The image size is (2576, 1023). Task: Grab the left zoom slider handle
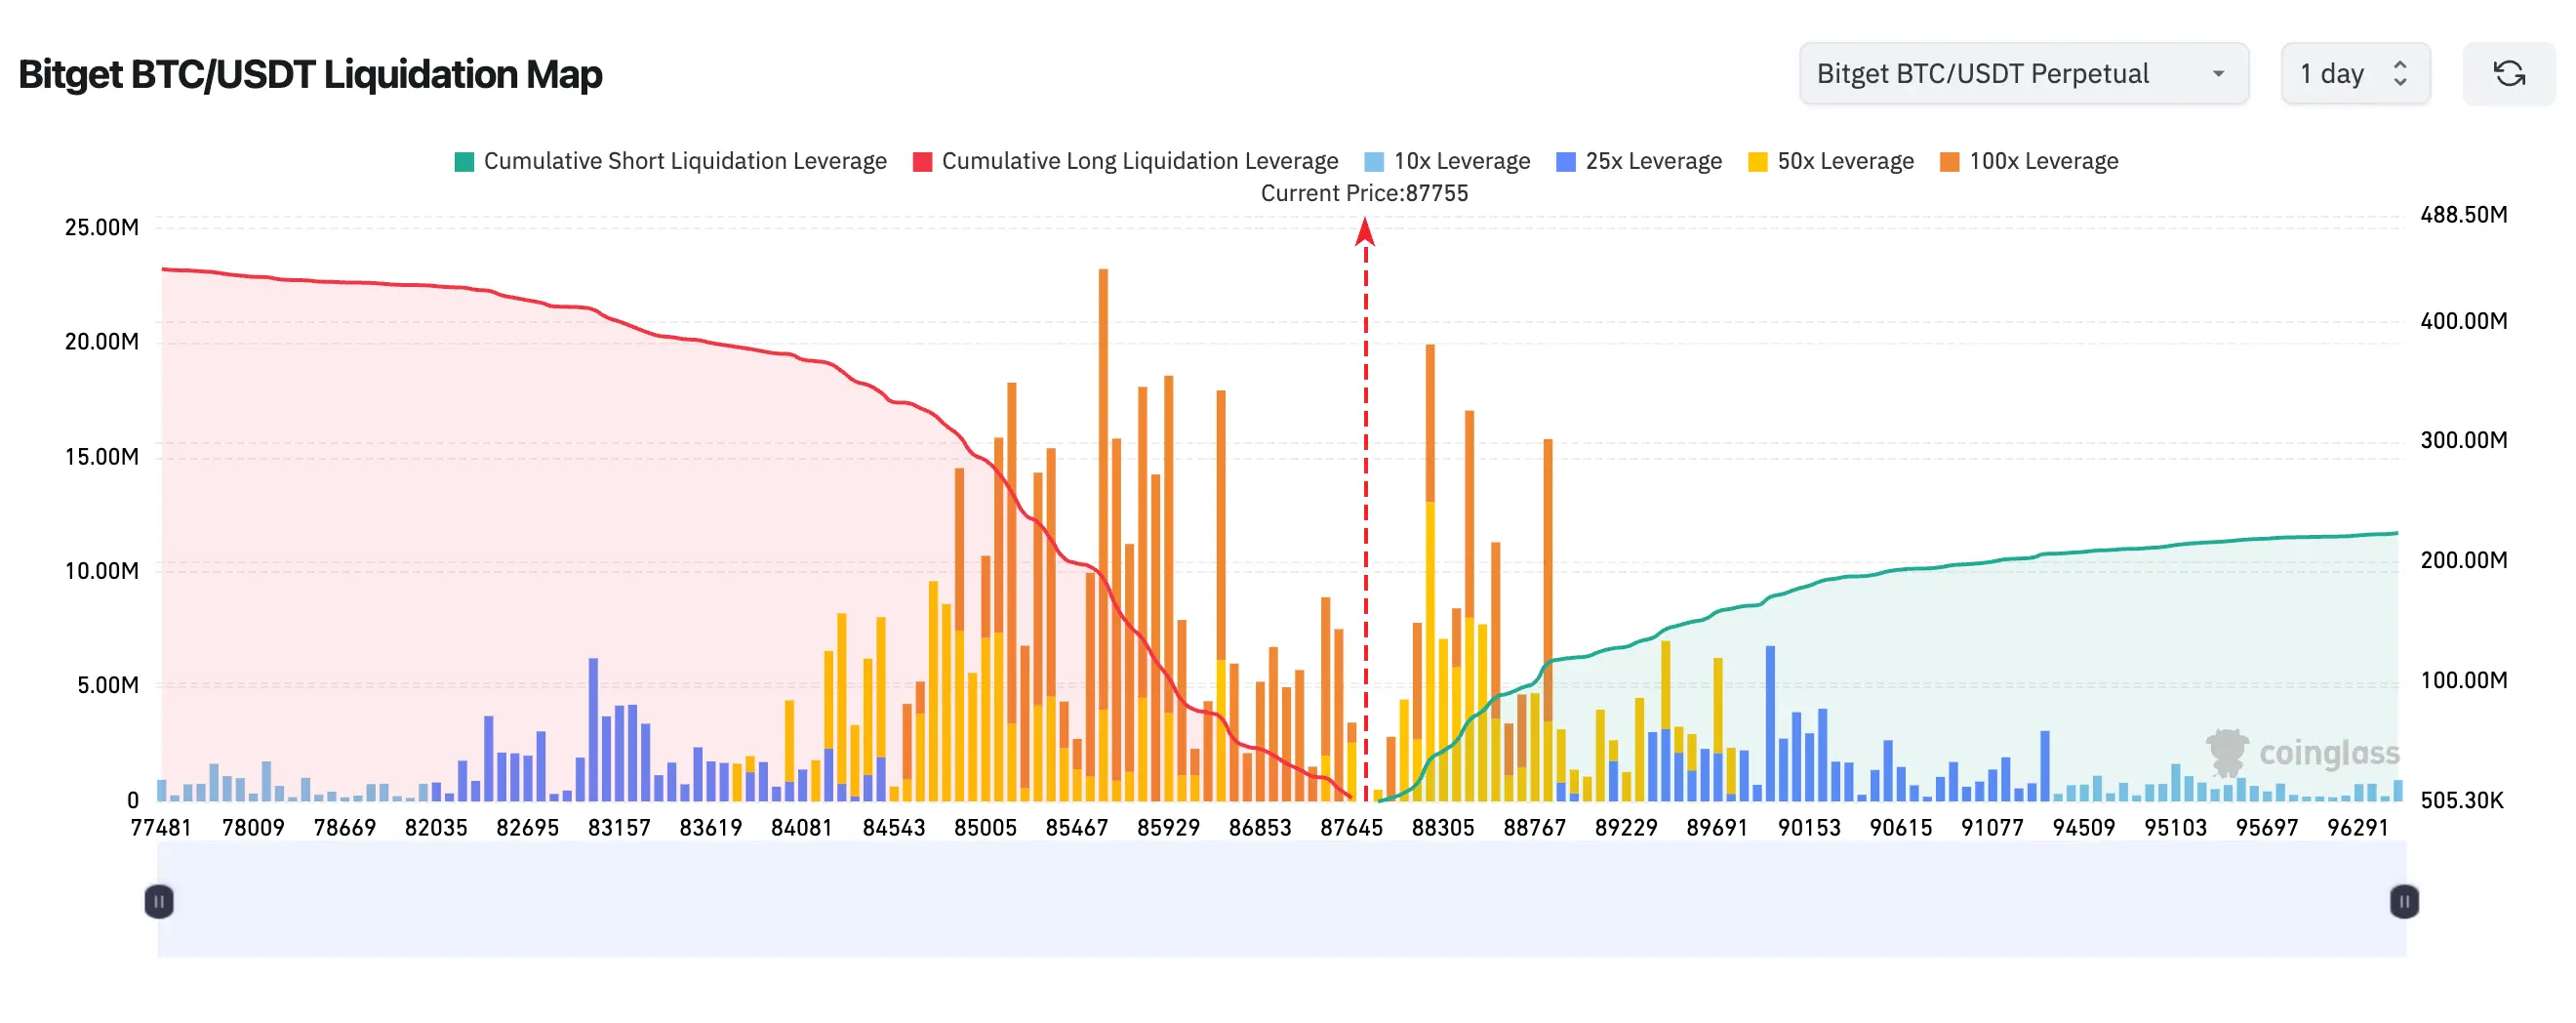click(159, 901)
